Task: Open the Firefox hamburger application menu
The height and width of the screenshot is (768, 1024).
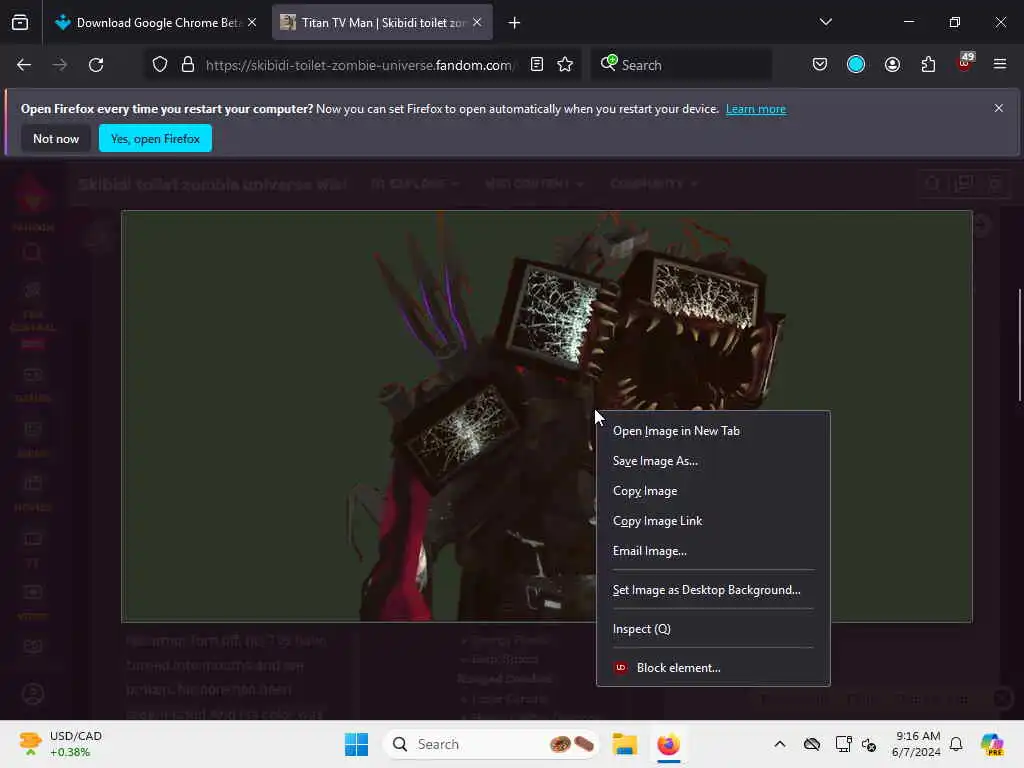Action: (1000, 64)
